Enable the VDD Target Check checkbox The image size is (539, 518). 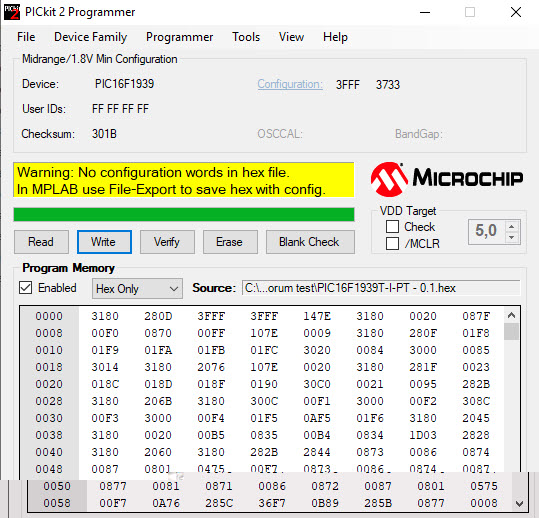tap(392, 227)
